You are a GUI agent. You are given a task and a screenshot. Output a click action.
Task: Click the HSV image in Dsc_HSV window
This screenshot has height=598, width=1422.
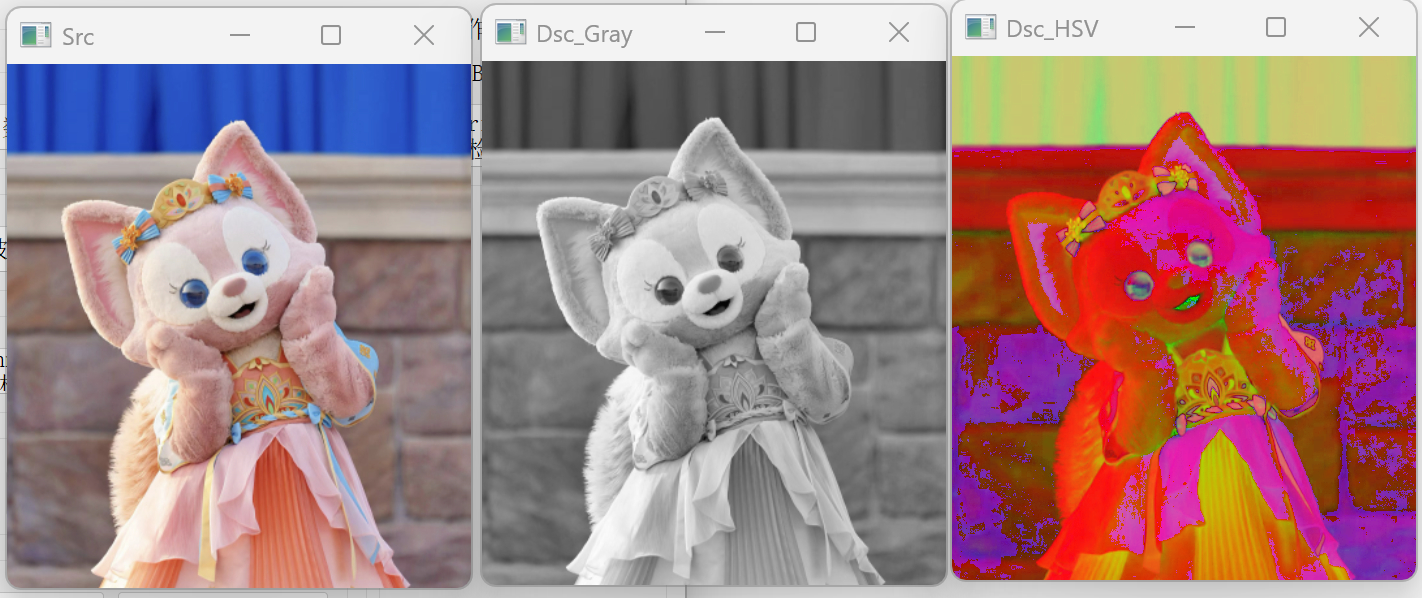pos(1184,317)
